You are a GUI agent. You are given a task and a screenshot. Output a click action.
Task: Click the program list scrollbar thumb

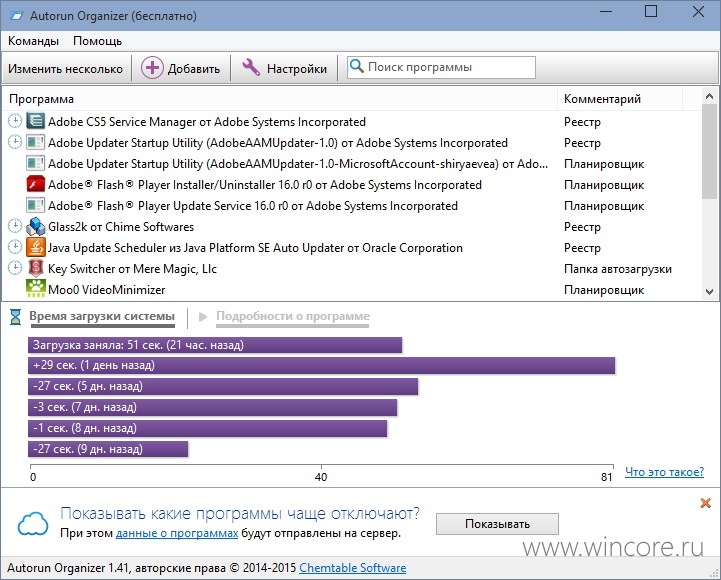pyautogui.click(x=709, y=151)
